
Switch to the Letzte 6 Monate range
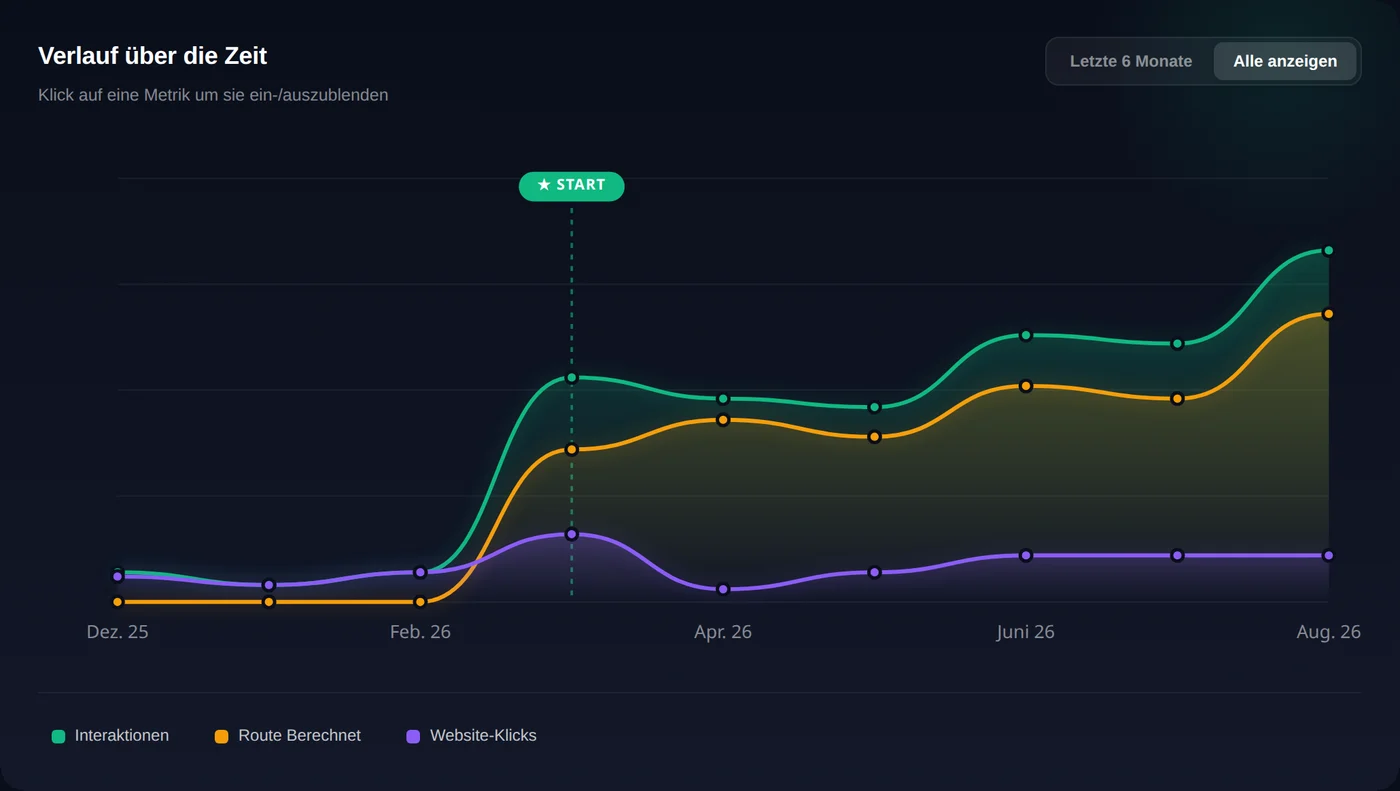1130,61
